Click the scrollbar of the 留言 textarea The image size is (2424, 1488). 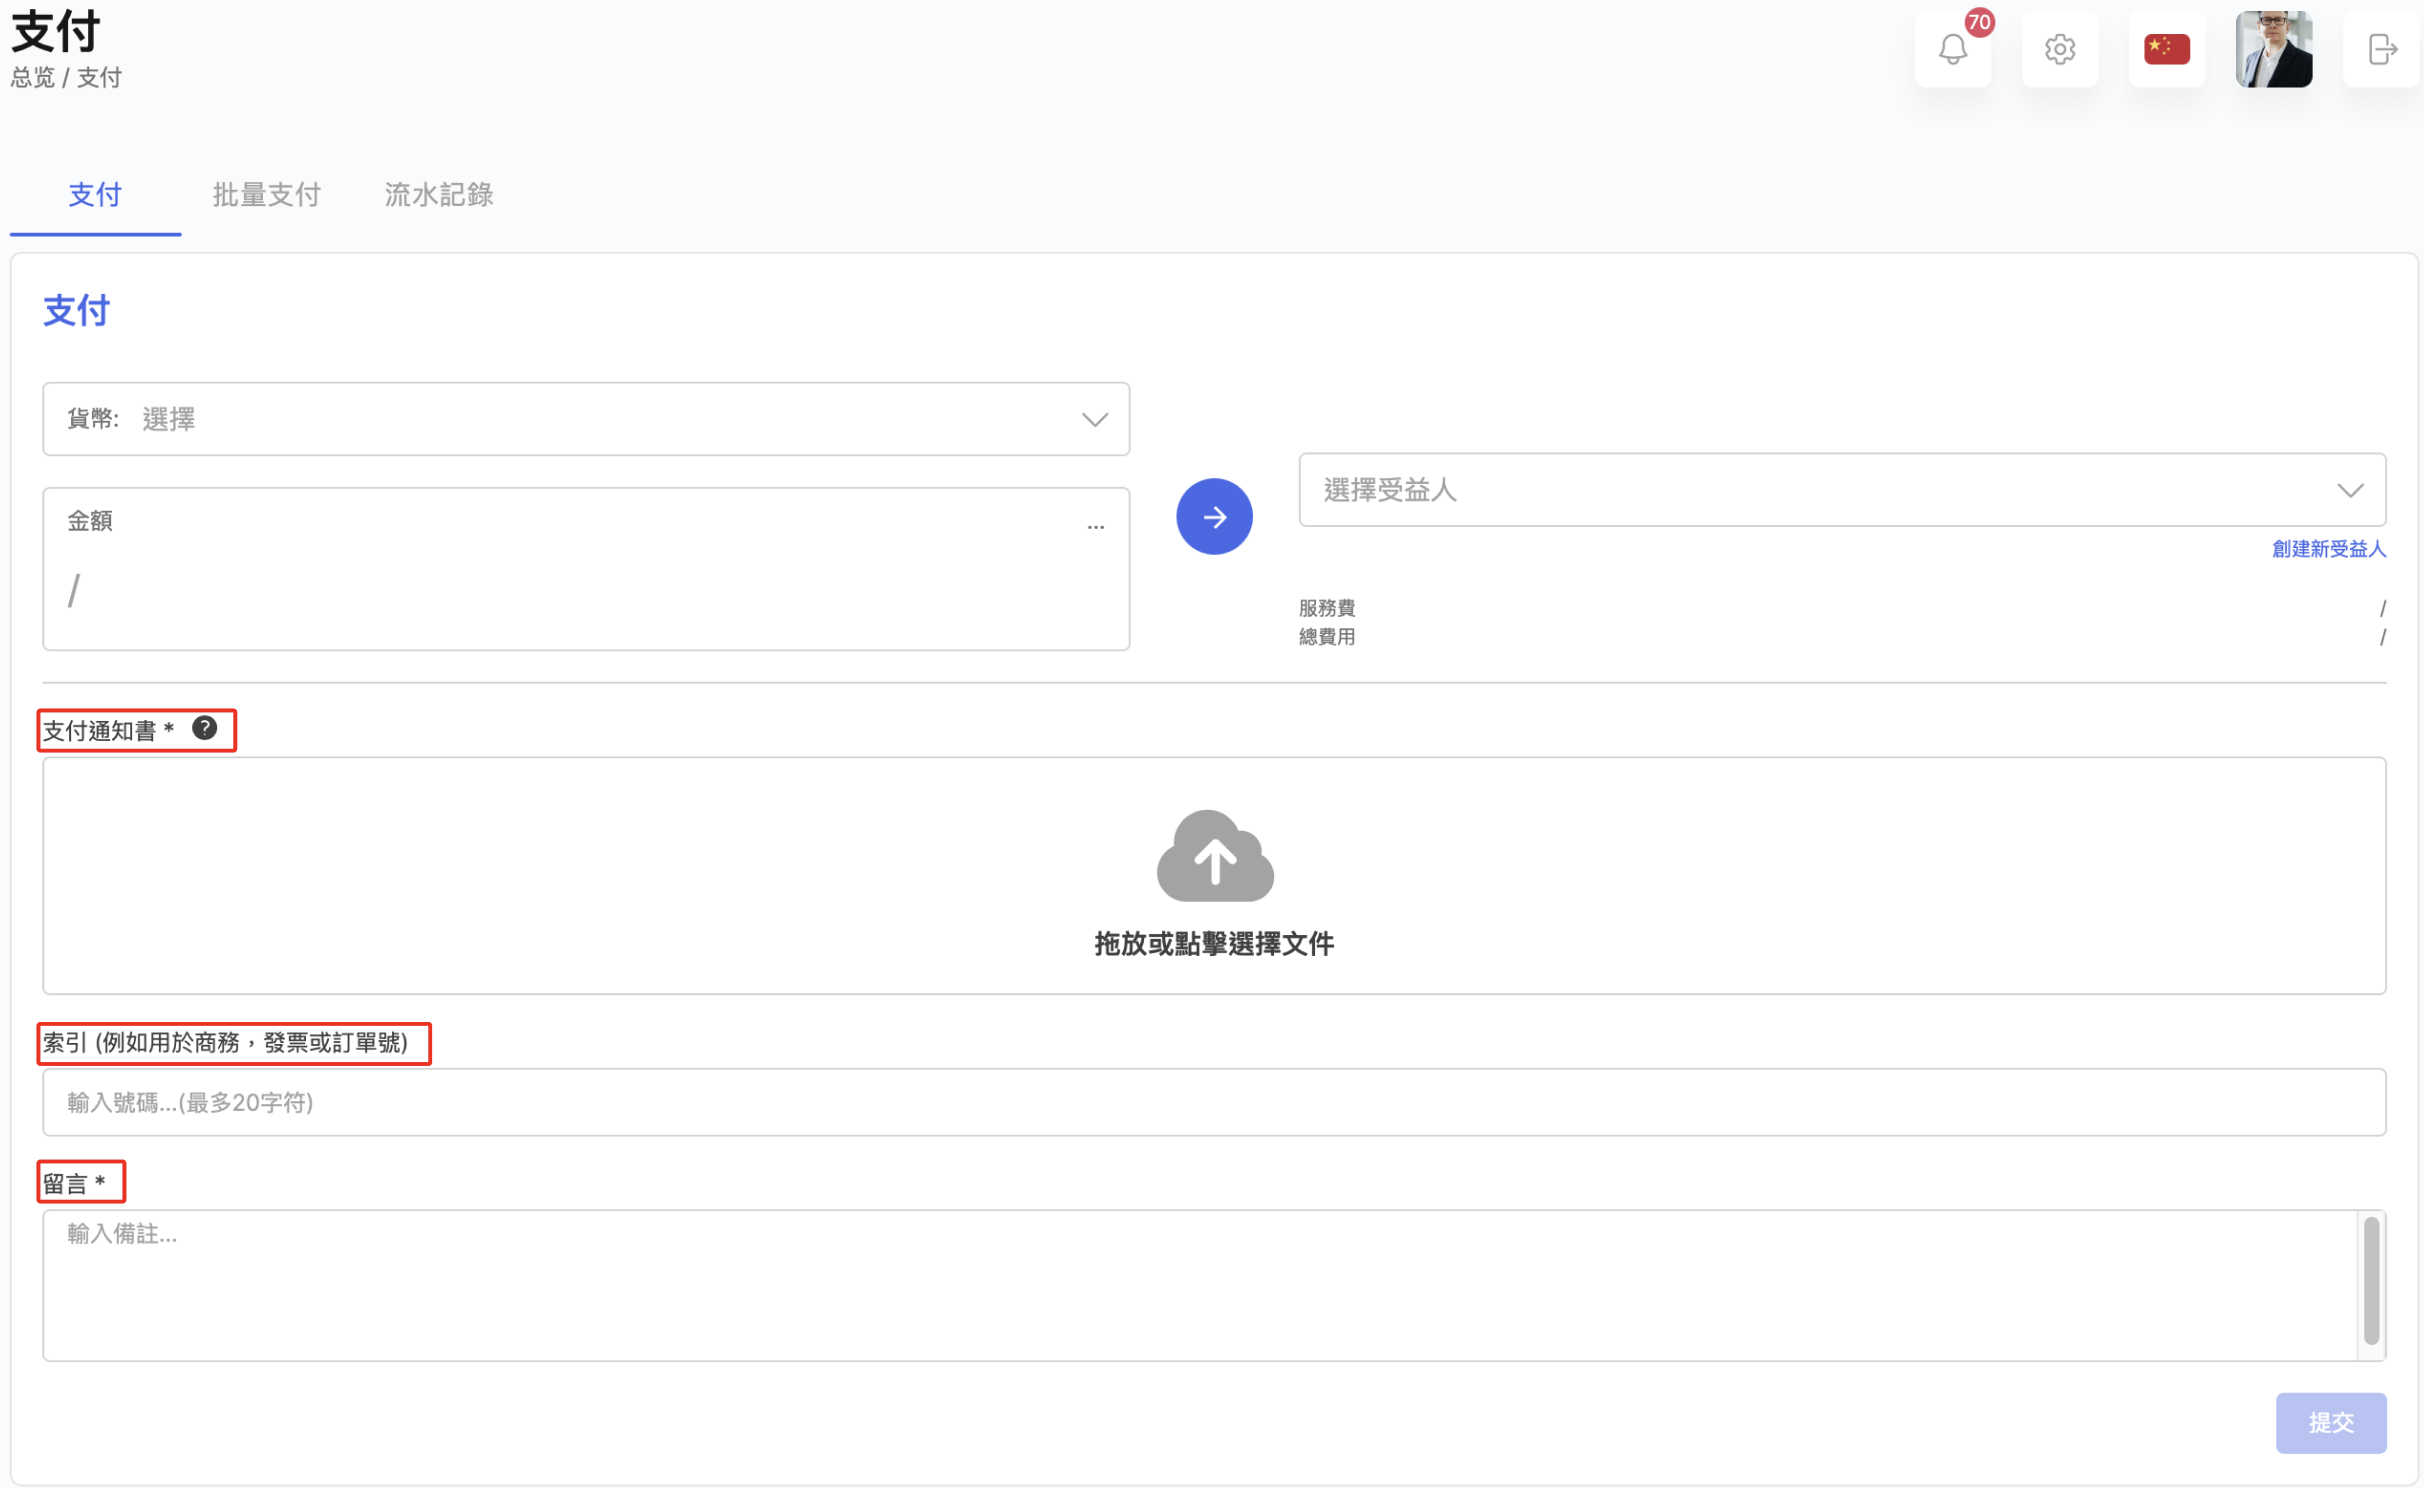2371,1281
